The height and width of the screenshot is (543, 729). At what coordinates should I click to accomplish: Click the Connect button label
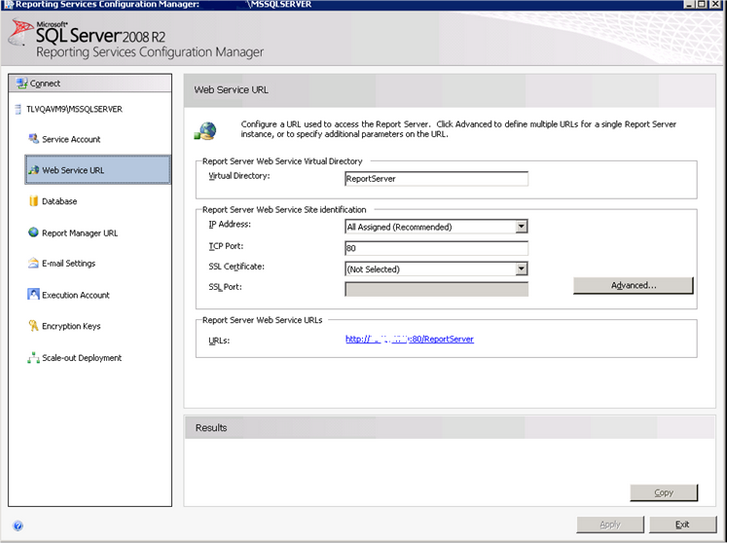click(x=45, y=84)
